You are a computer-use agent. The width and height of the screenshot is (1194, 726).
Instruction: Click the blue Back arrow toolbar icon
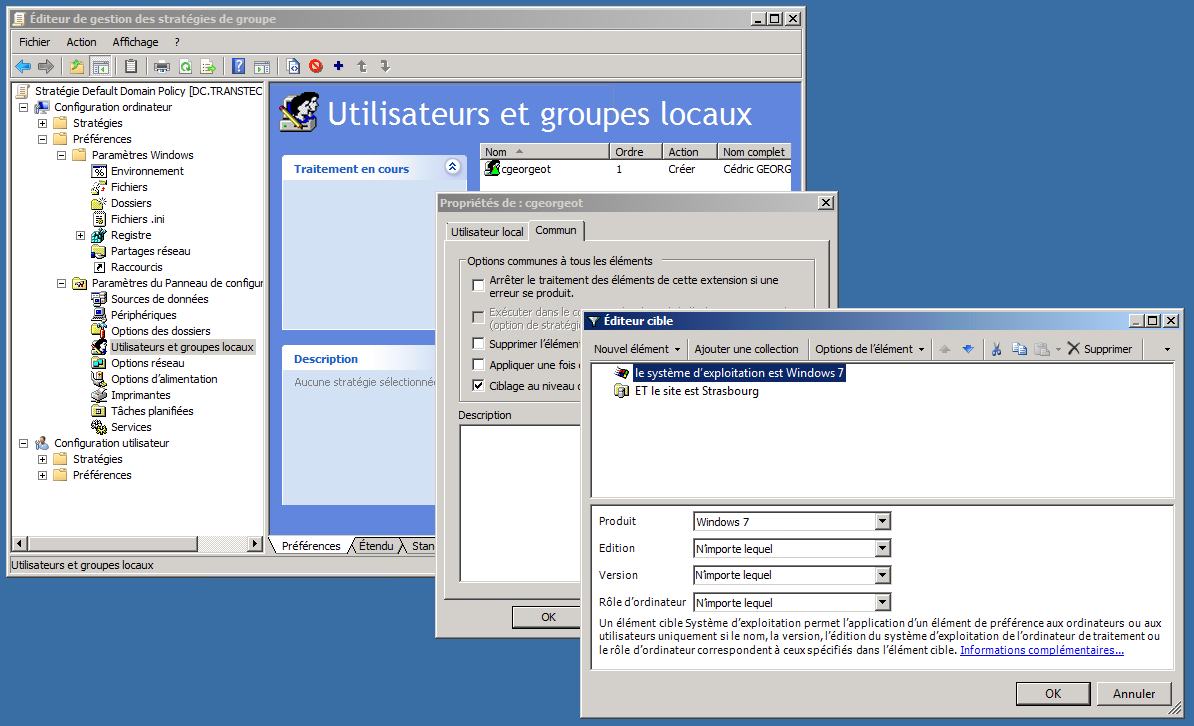(x=24, y=66)
